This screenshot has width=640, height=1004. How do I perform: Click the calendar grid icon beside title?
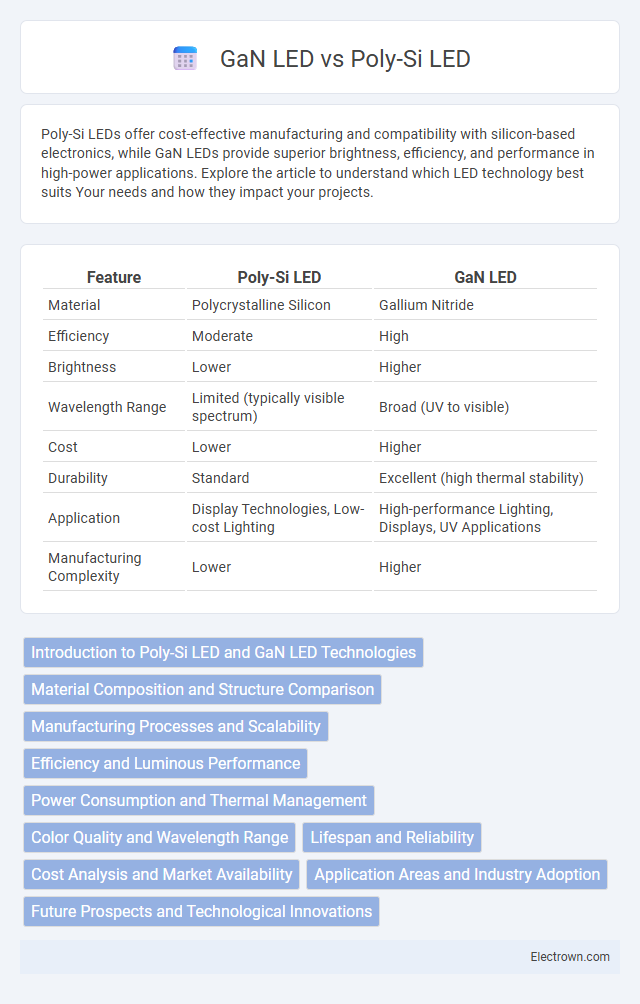tap(185, 58)
